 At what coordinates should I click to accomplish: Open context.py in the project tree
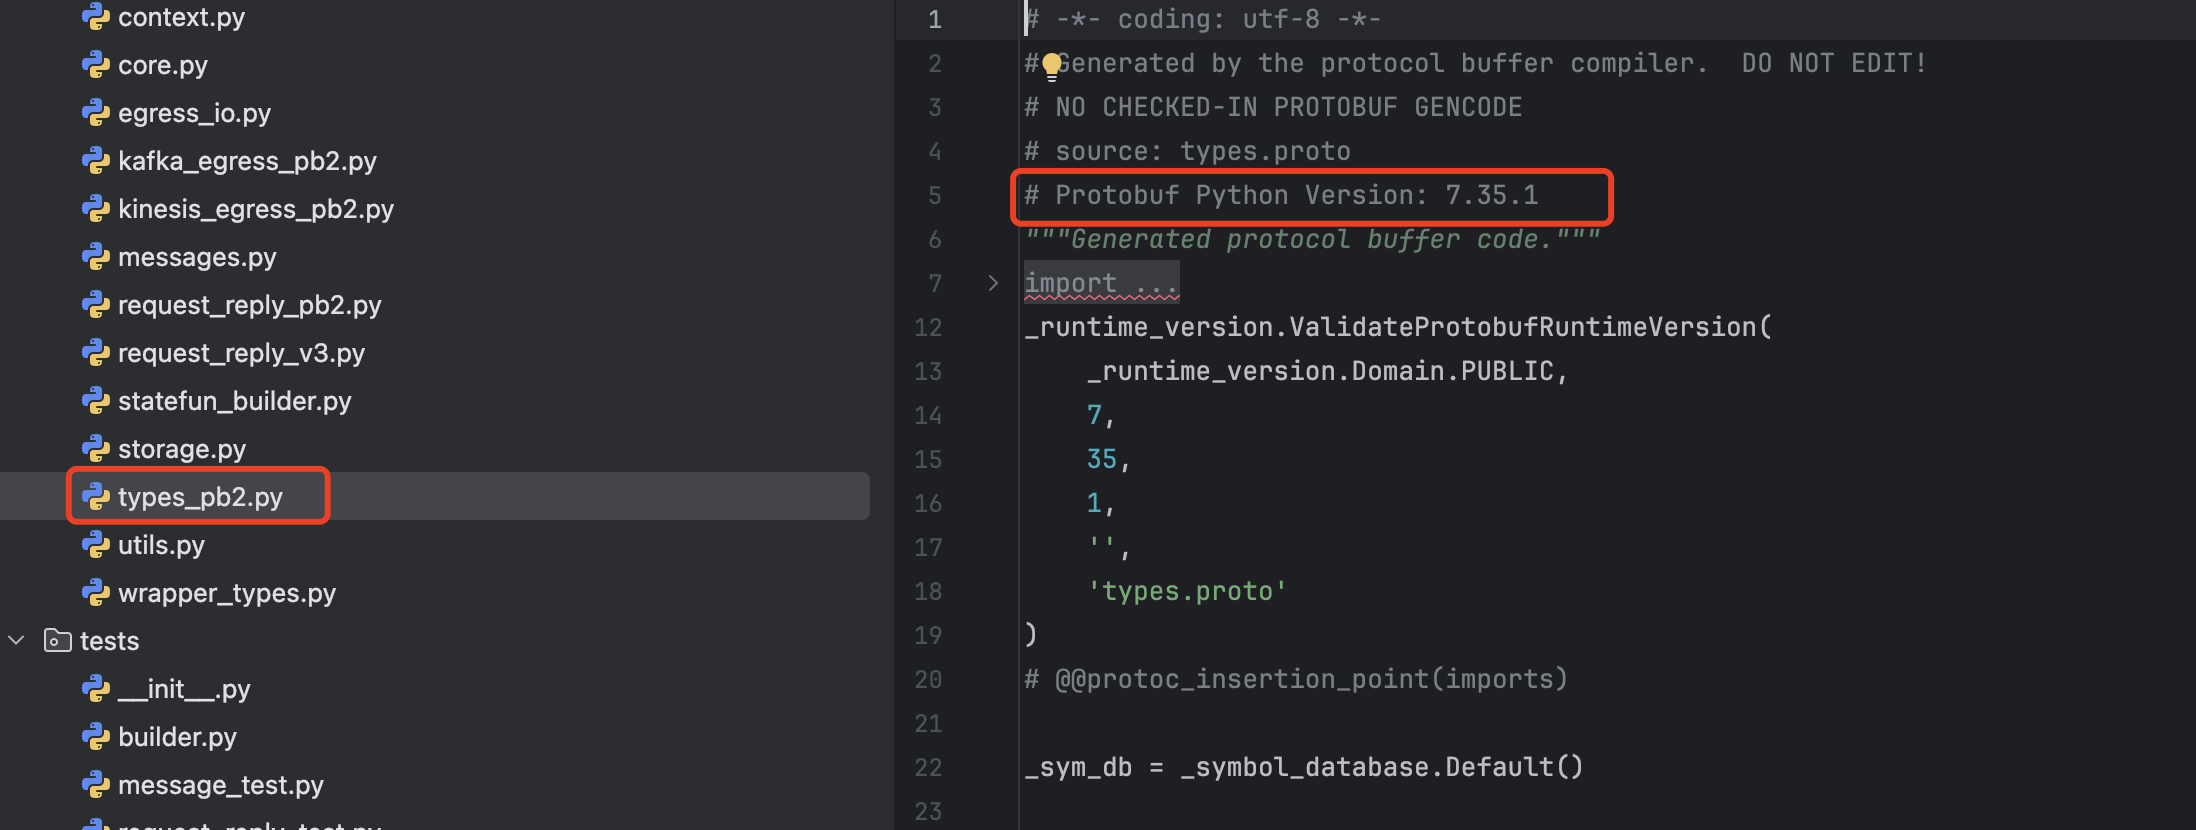click(181, 17)
